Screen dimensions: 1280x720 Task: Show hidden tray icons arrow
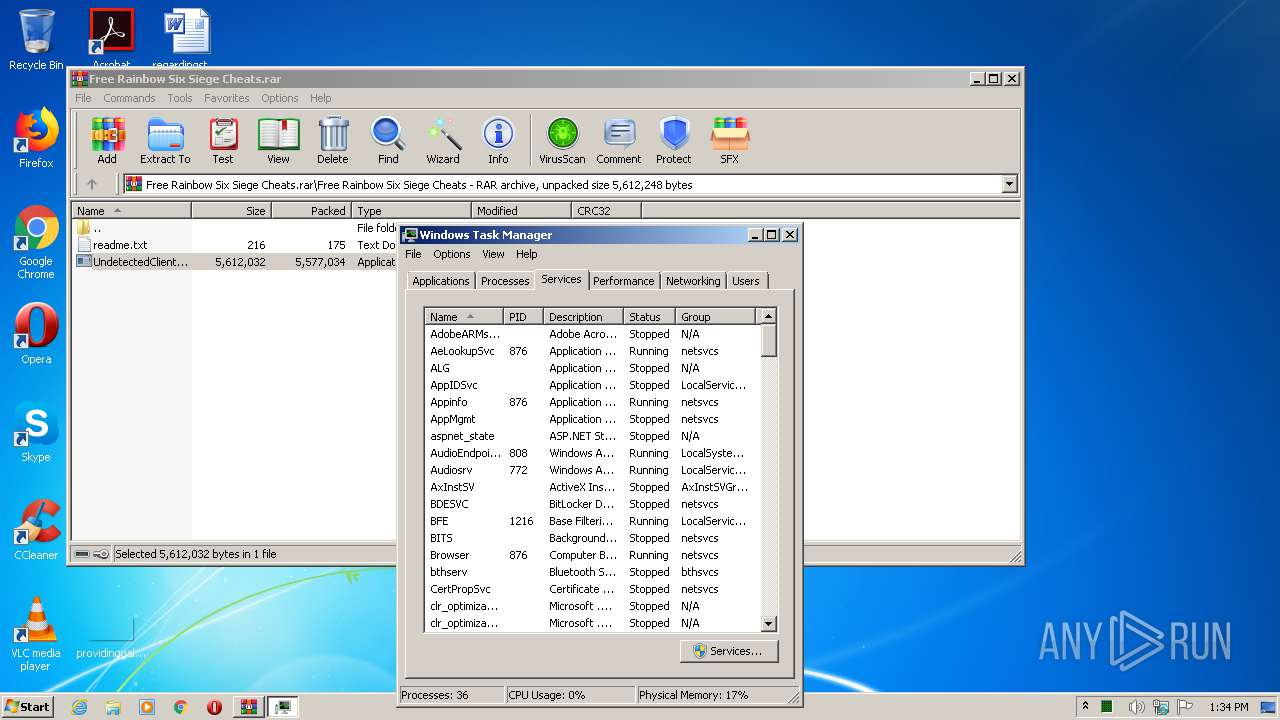click(1085, 707)
